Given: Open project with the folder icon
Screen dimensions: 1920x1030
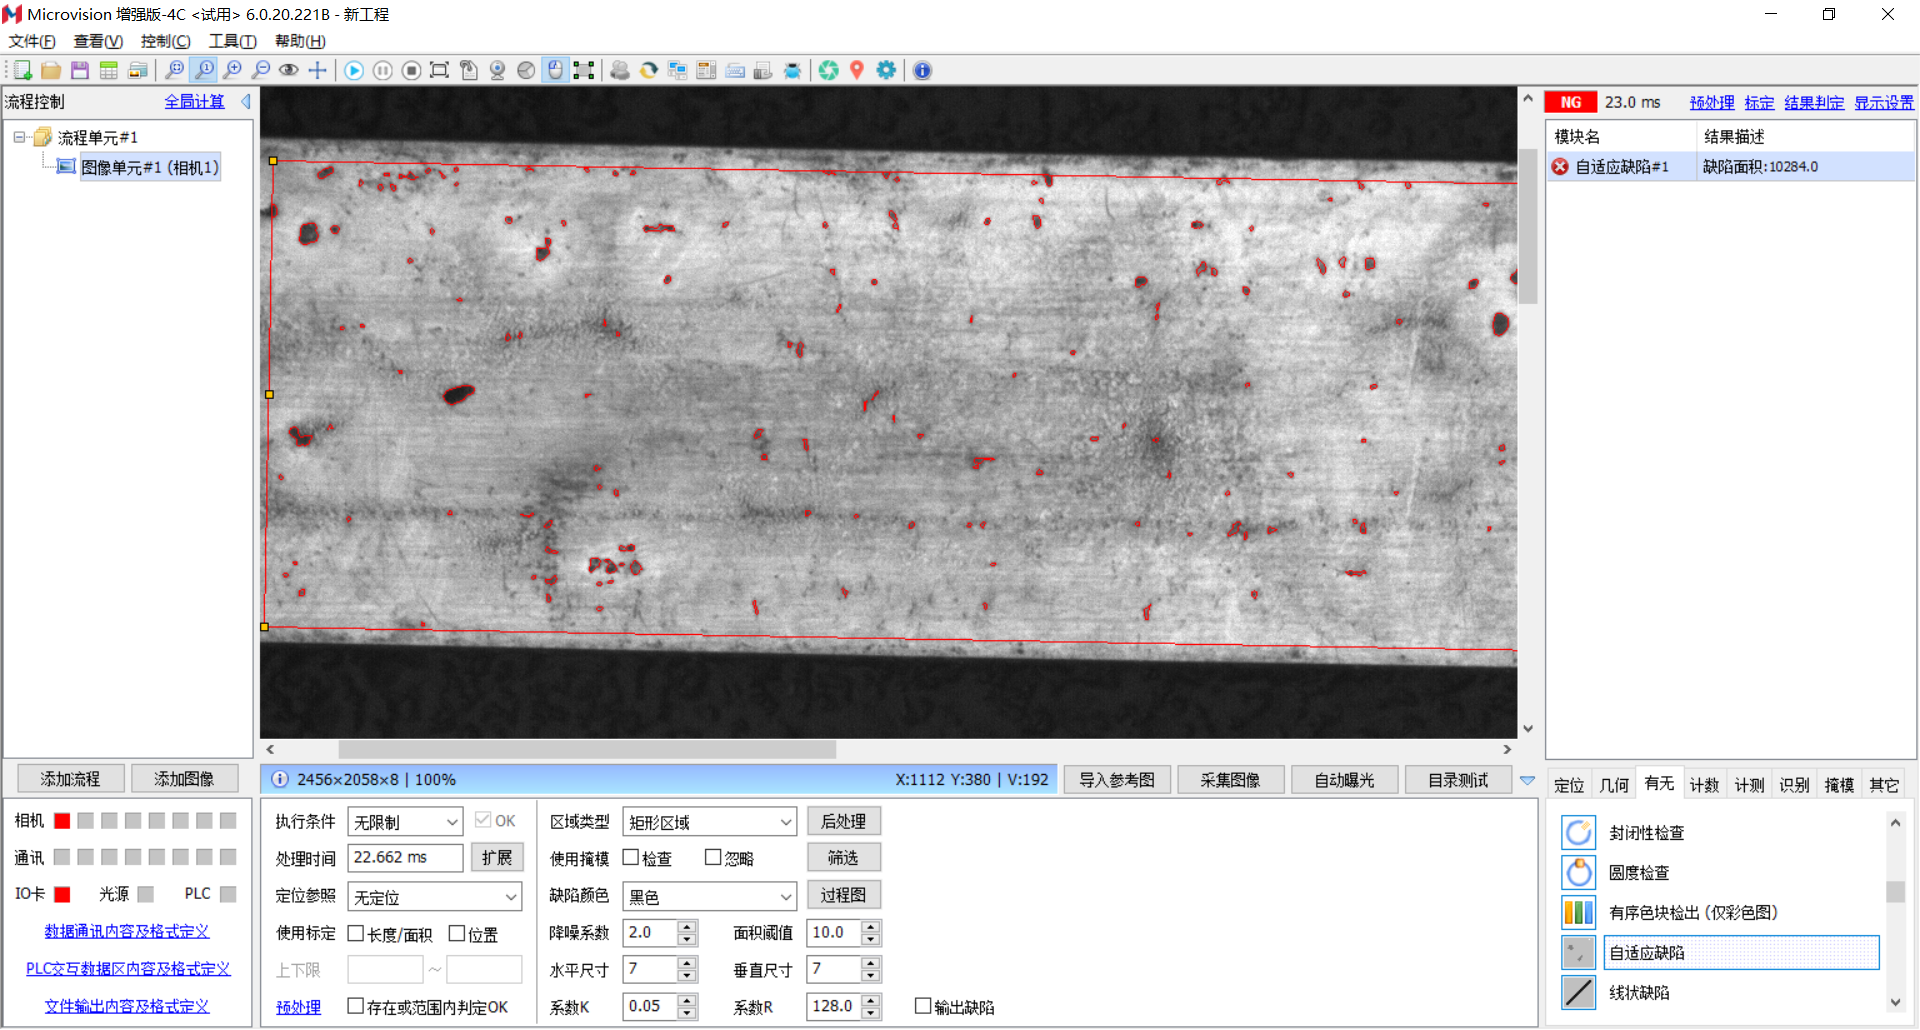Looking at the screenshot, I should pos(51,70).
